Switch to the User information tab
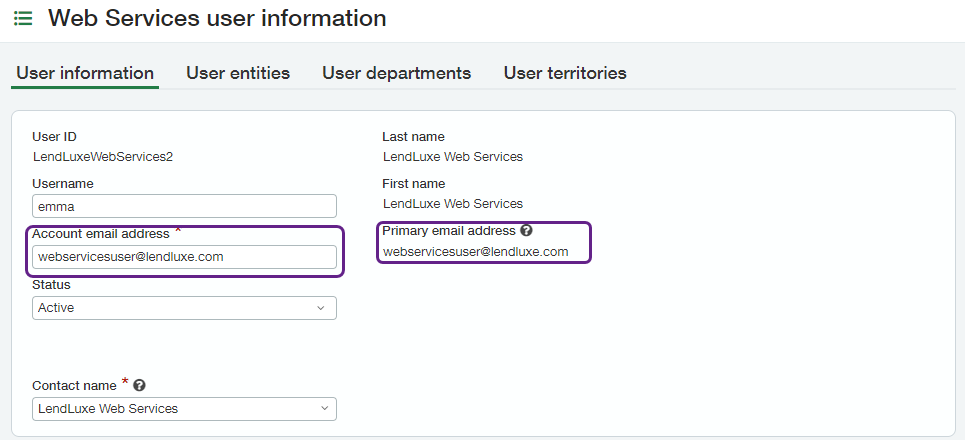The image size is (965, 440). coord(85,73)
